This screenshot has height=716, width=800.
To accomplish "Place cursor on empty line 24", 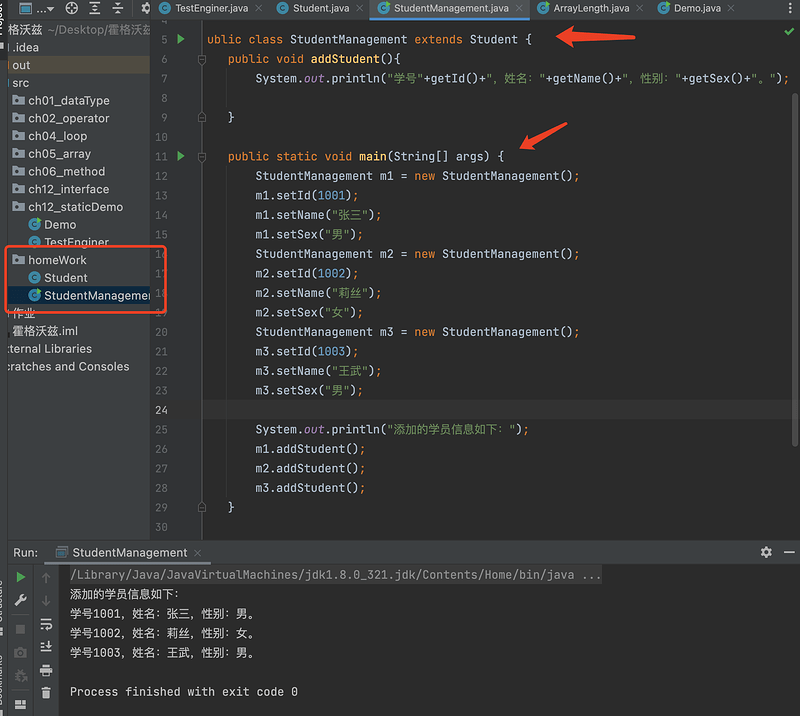I will (x=497, y=410).
